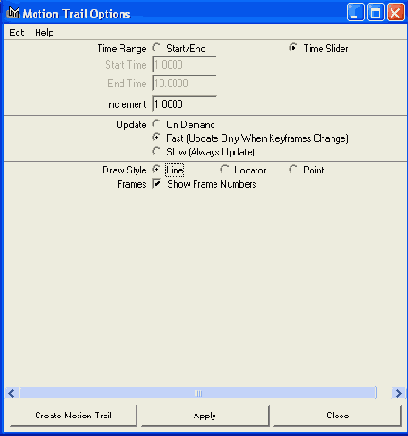The width and height of the screenshot is (408, 436).
Task: Click the Maya icon in title bar
Action: [13, 13]
